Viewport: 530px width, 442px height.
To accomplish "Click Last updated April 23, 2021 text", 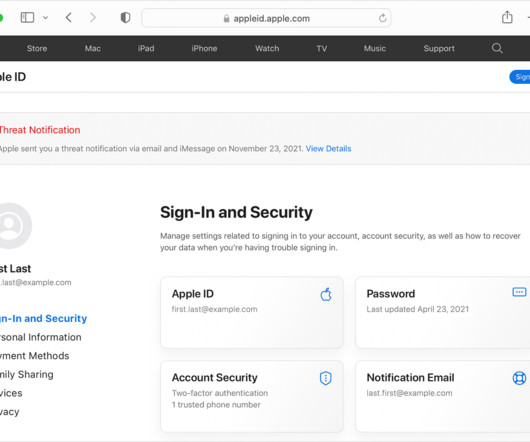I will click(x=418, y=309).
